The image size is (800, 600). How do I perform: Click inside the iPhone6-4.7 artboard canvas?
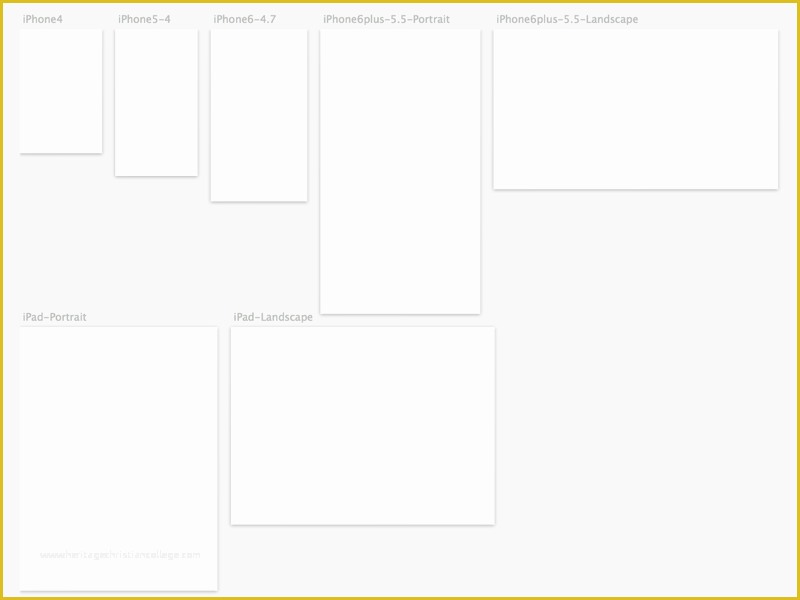[x=259, y=115]
